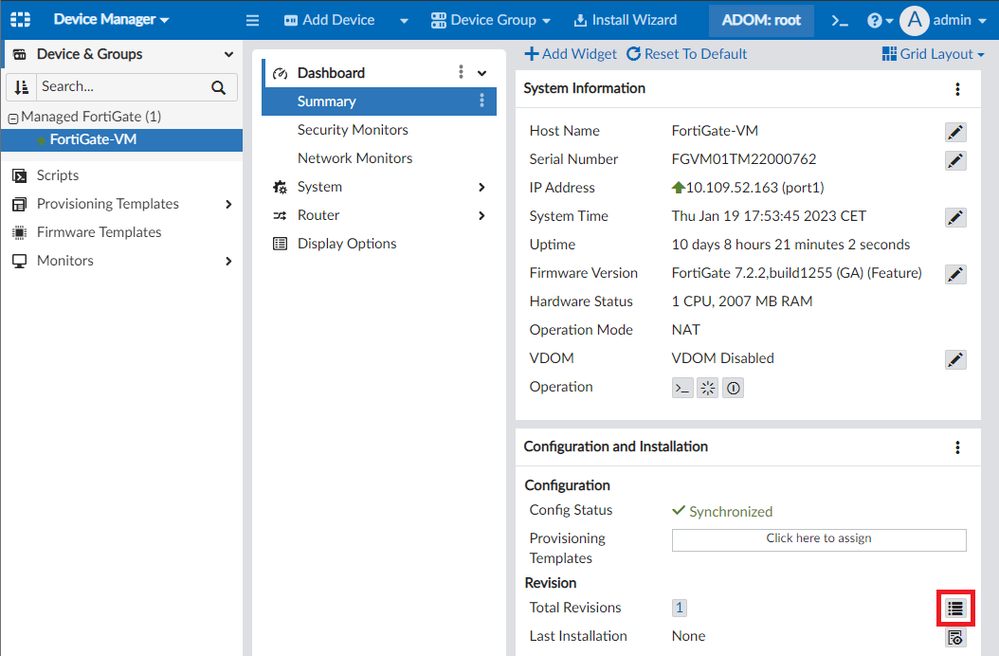999x656 pixels.
Task: Open Last Installation preview icon
Action: (955, 637)
